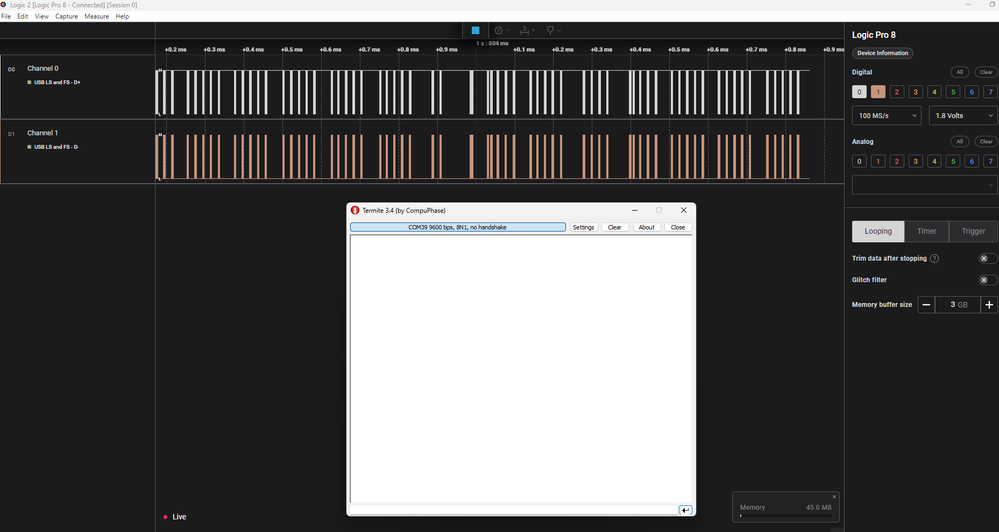
Task: Enable digital channel 5
Action: click(x=953, y=92)
